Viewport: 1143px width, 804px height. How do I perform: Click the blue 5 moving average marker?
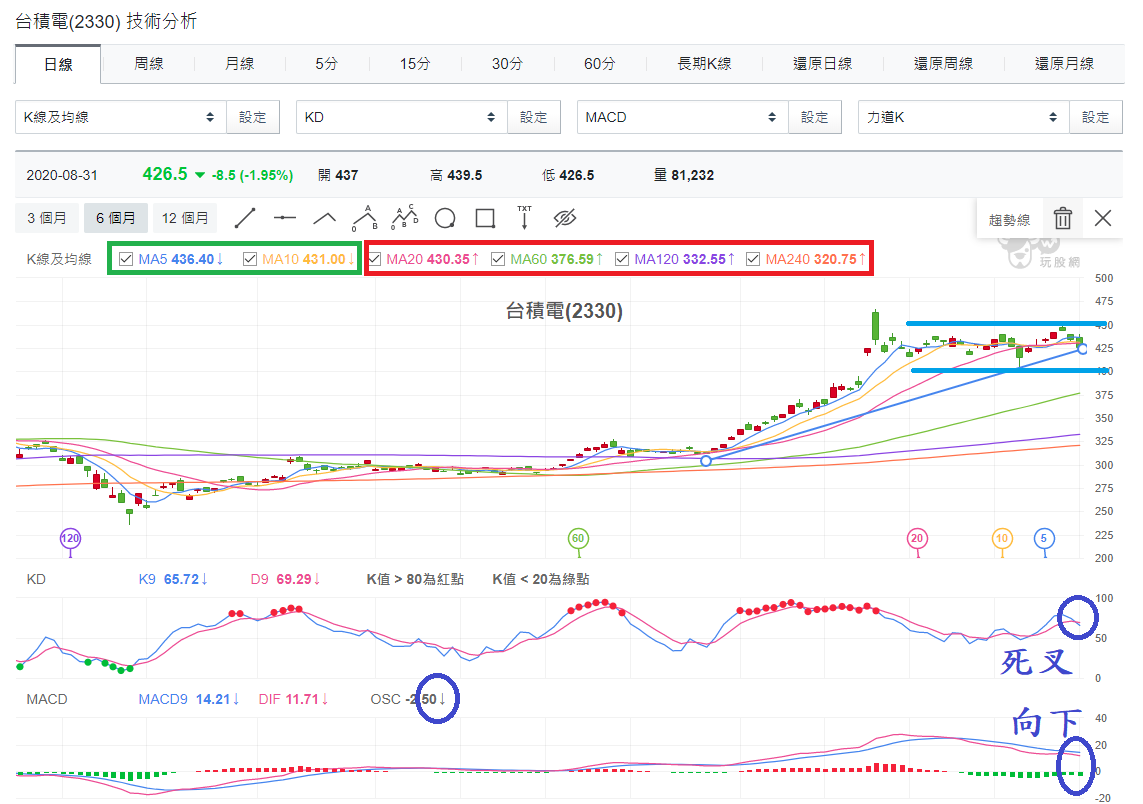tap(1044, 539)
